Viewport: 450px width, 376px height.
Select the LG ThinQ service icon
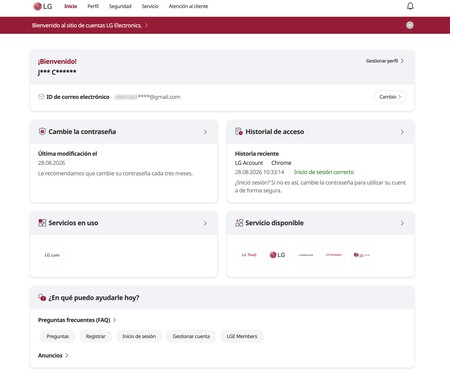pyautogui.click(x=249, y=255)
